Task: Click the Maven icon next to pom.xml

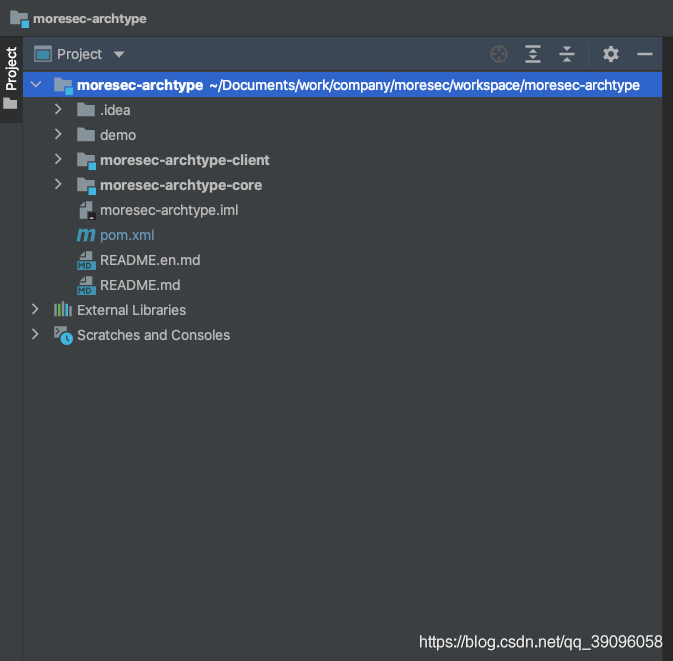Action: tap(86, 235)
